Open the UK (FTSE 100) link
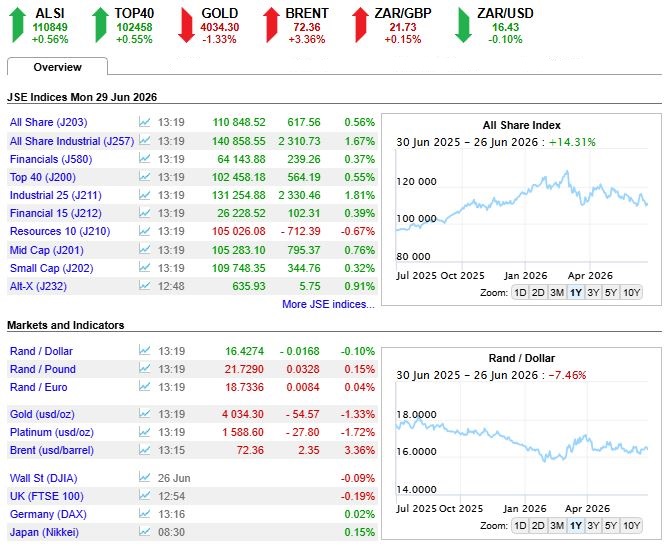671x546 pixels. pyautogui.click(x=47, y=496)
